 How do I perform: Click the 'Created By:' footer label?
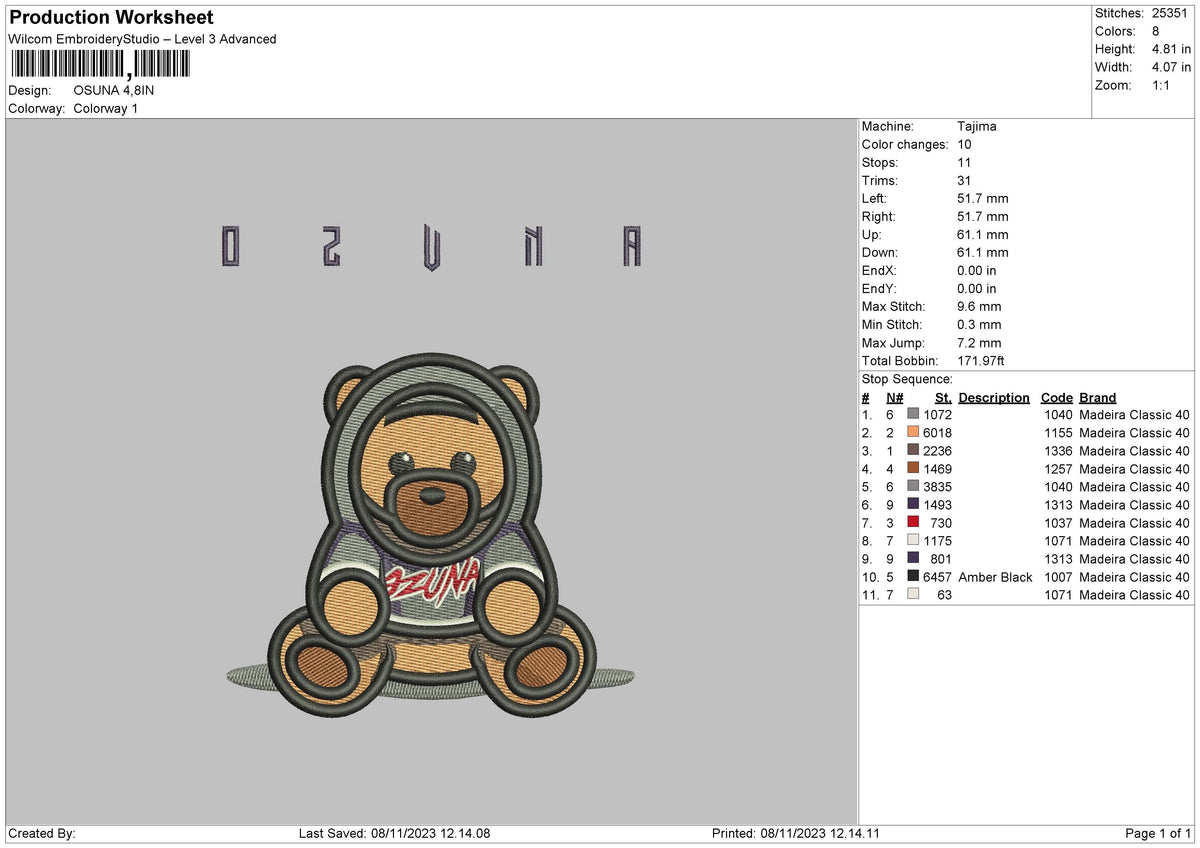42,834
